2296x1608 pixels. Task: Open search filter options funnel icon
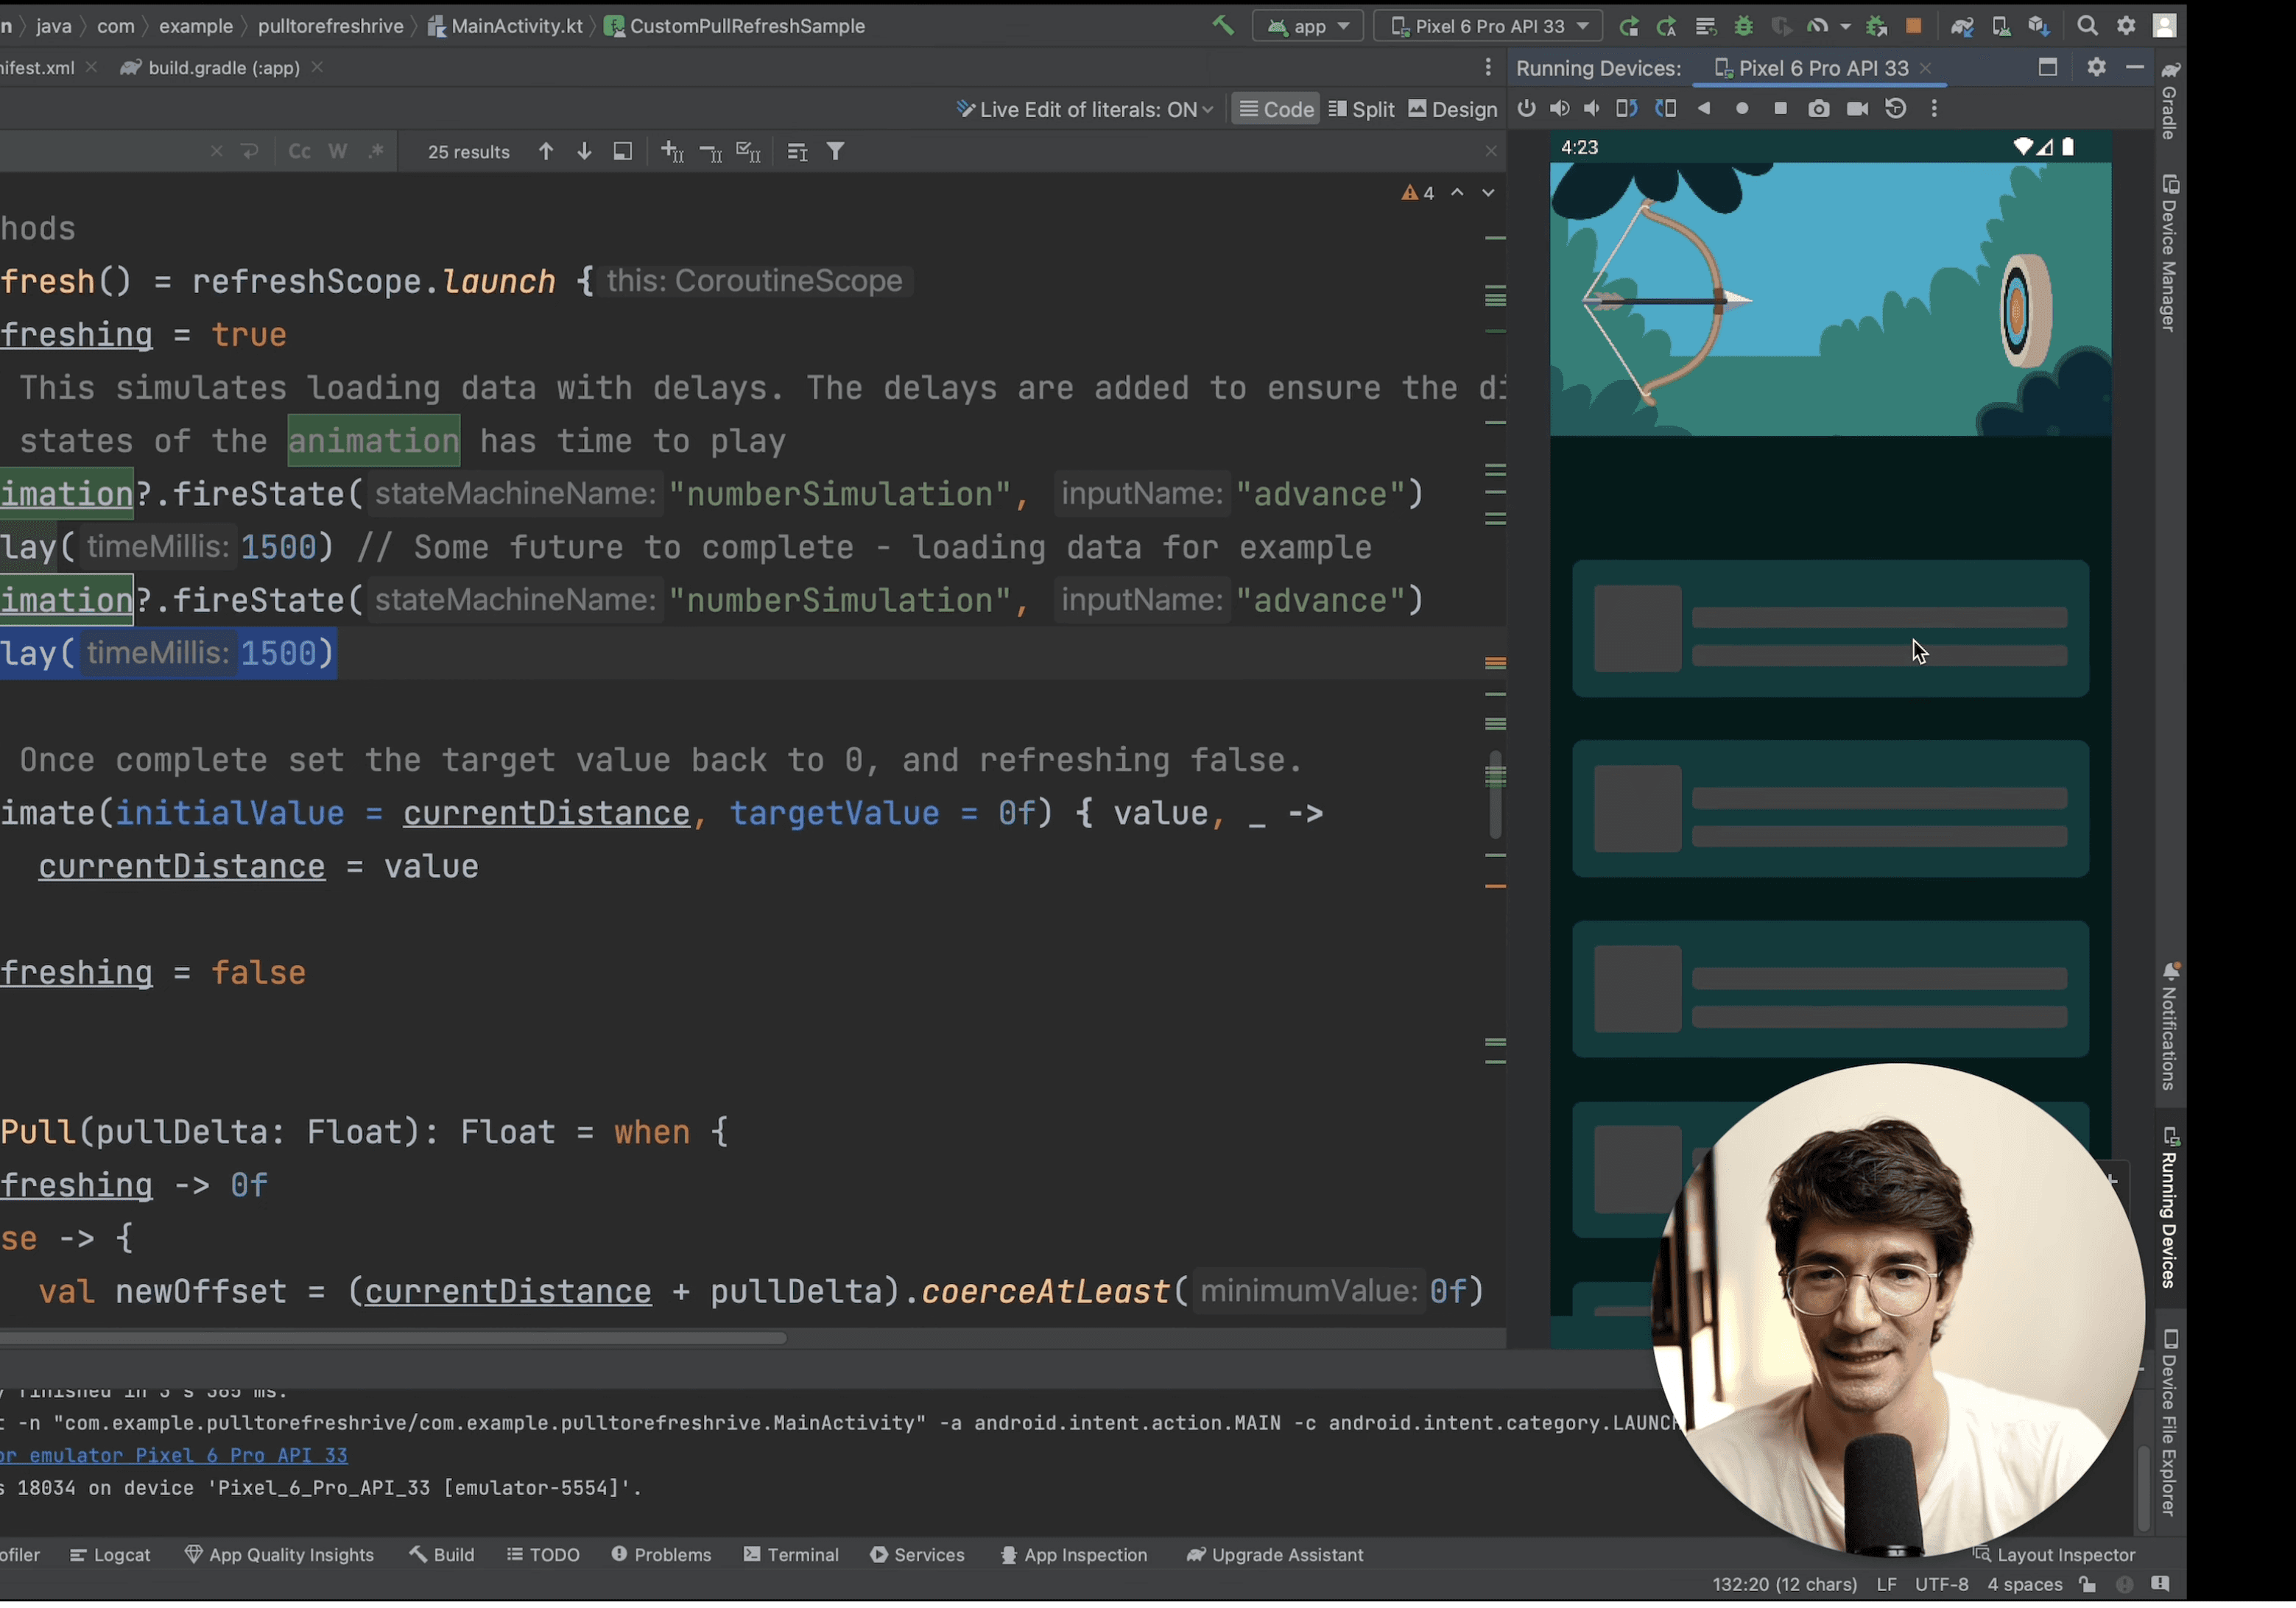tap(835, 152)
